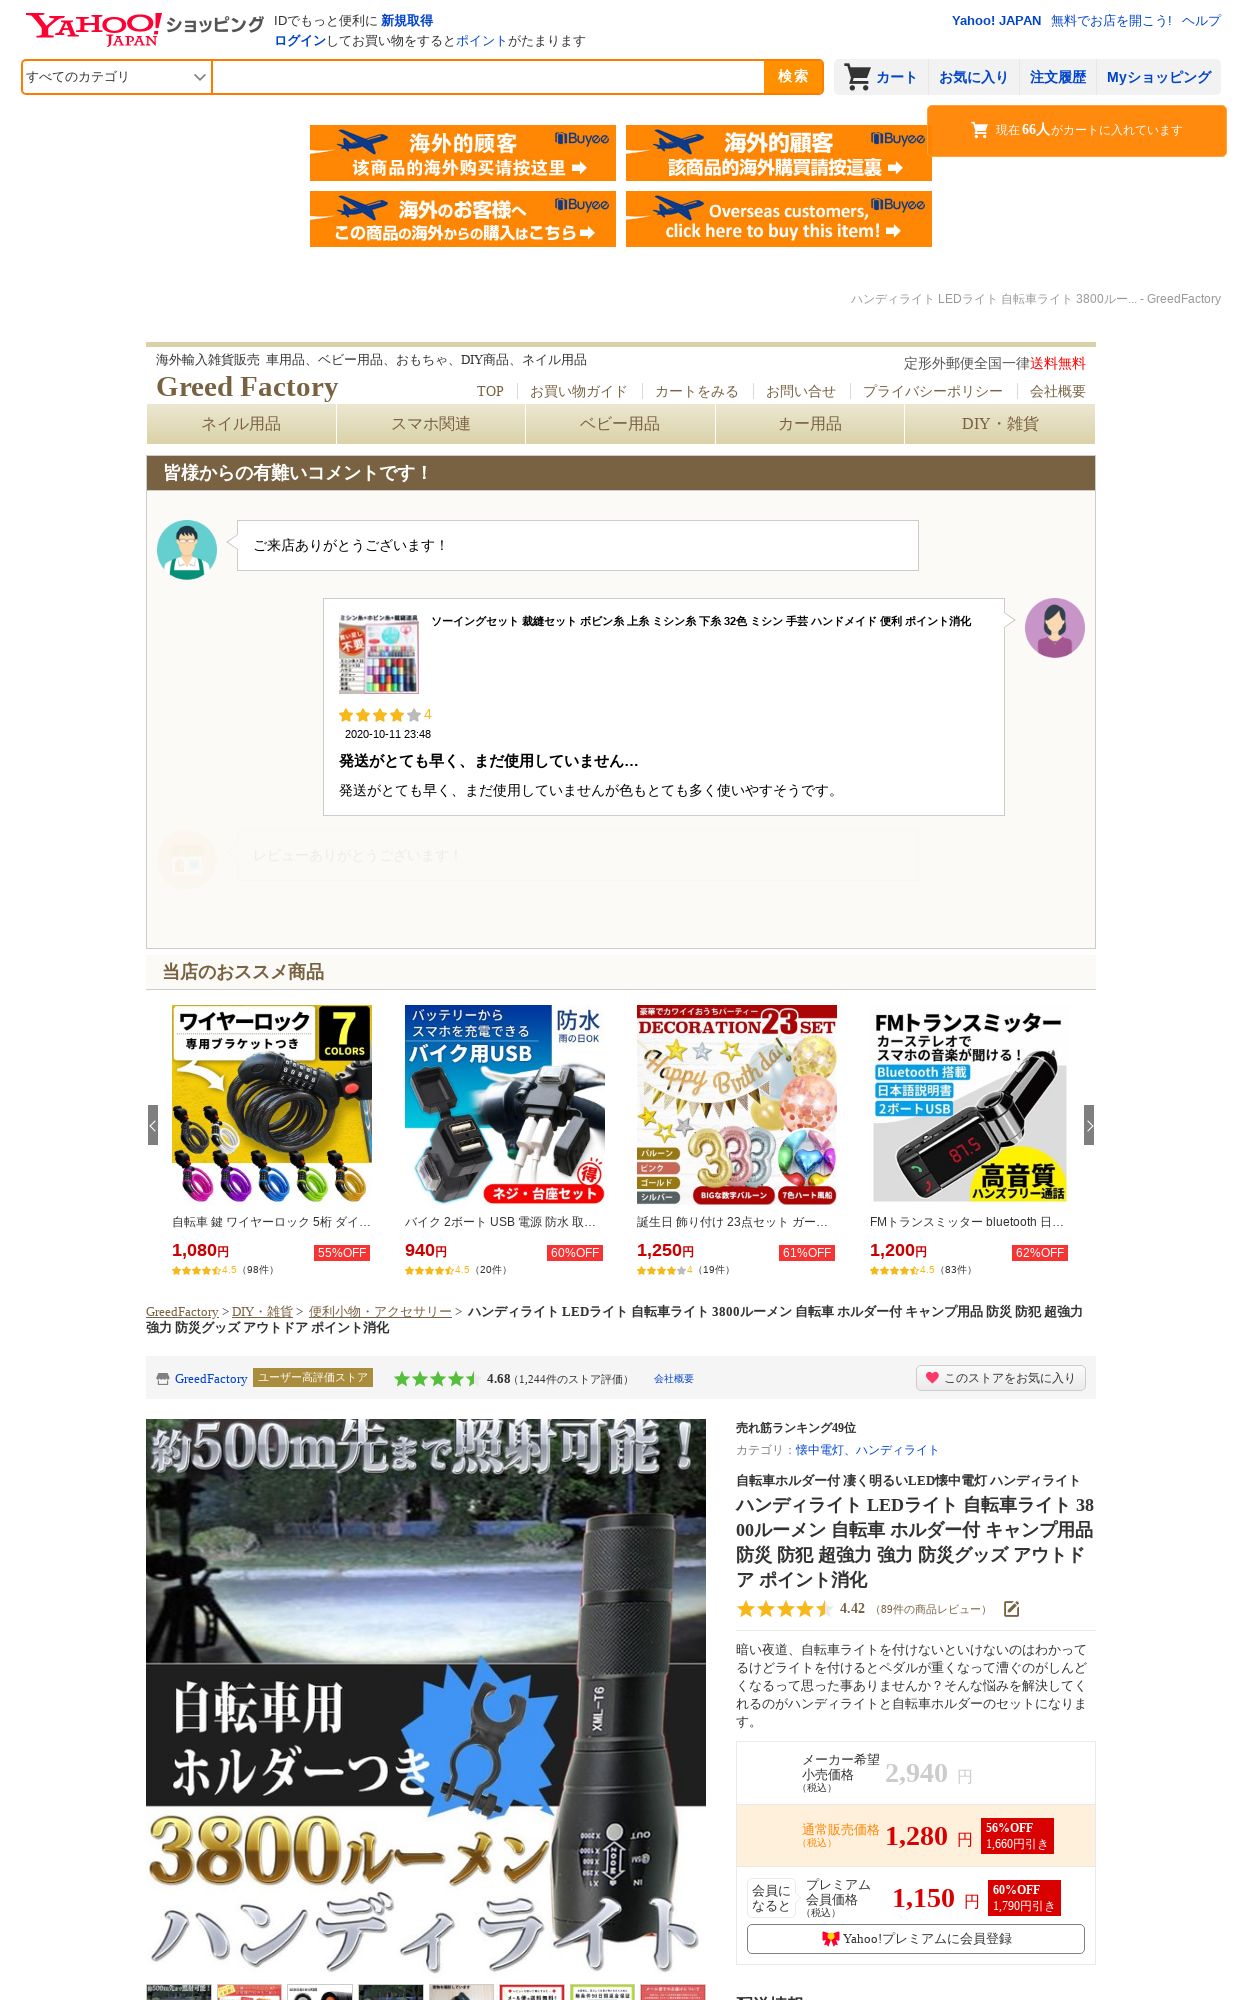Image resolution: width=1242 pixels, height=2000 pixels.
Task: Click the 56%OFF discount badge
Action: click(x=1018, y=1836)
